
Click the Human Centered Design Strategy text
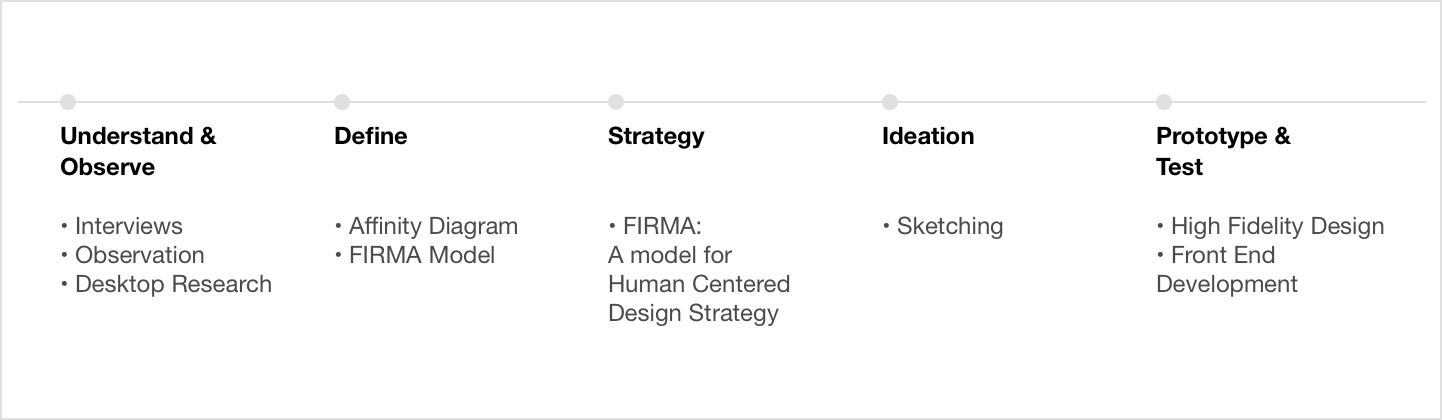tap(698, 298)
